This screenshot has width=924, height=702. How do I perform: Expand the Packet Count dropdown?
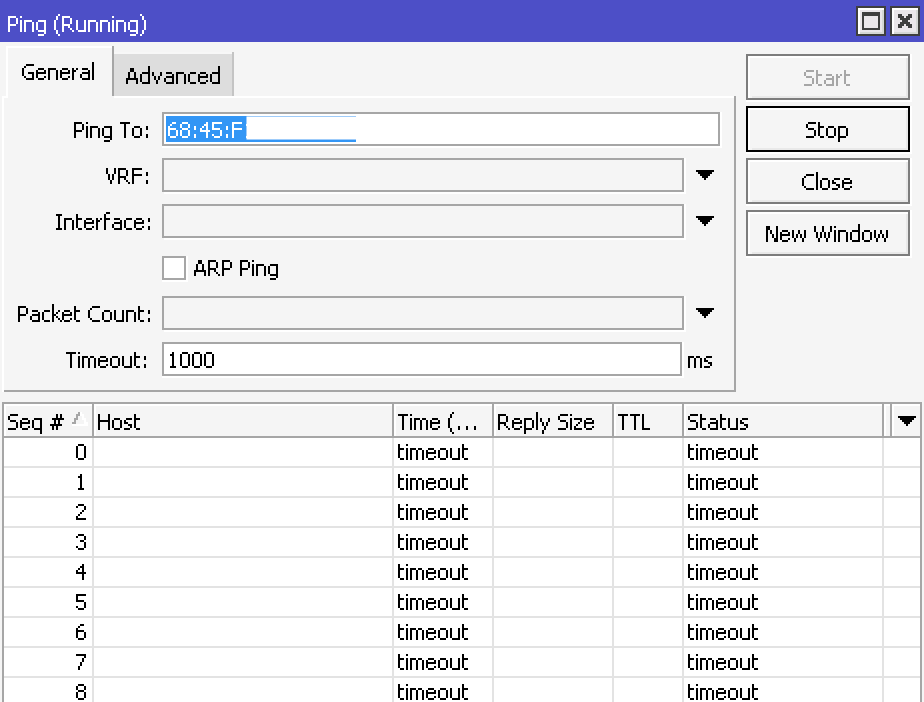pyautogui.click(x=705, y=313)
